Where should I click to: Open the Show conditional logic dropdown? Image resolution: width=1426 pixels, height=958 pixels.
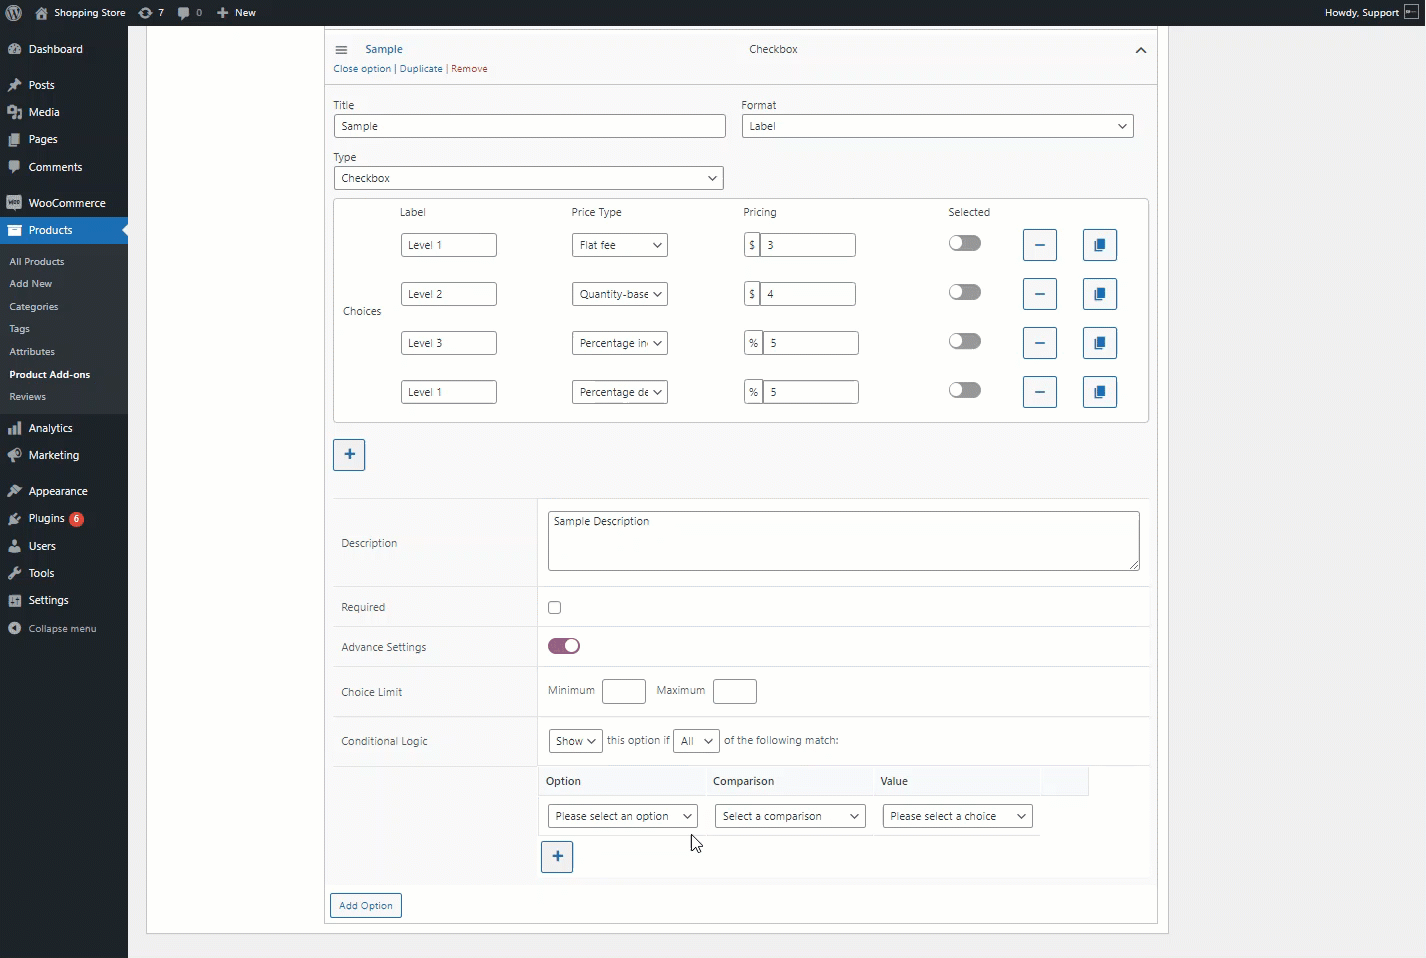(x=575, y=741)
